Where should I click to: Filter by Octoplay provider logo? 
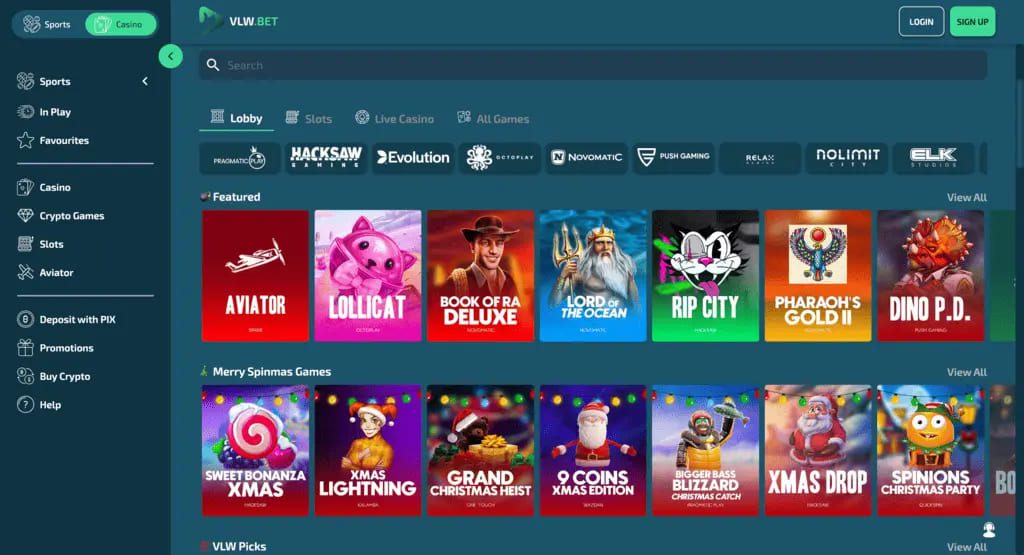[500, 158]
